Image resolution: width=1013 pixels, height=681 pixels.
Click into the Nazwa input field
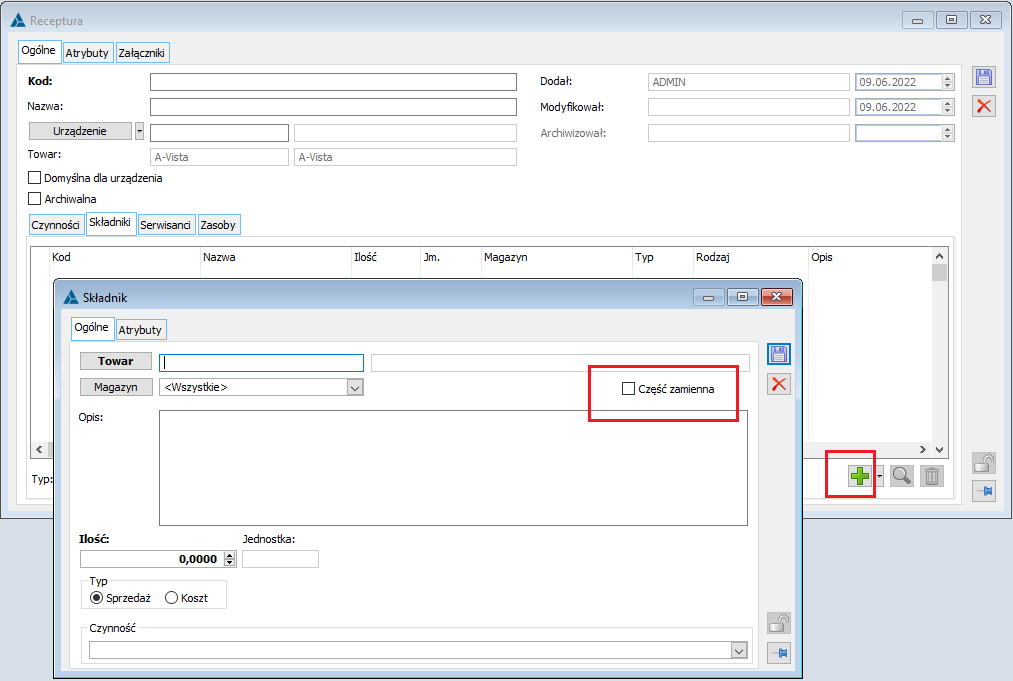coord(333,107)
